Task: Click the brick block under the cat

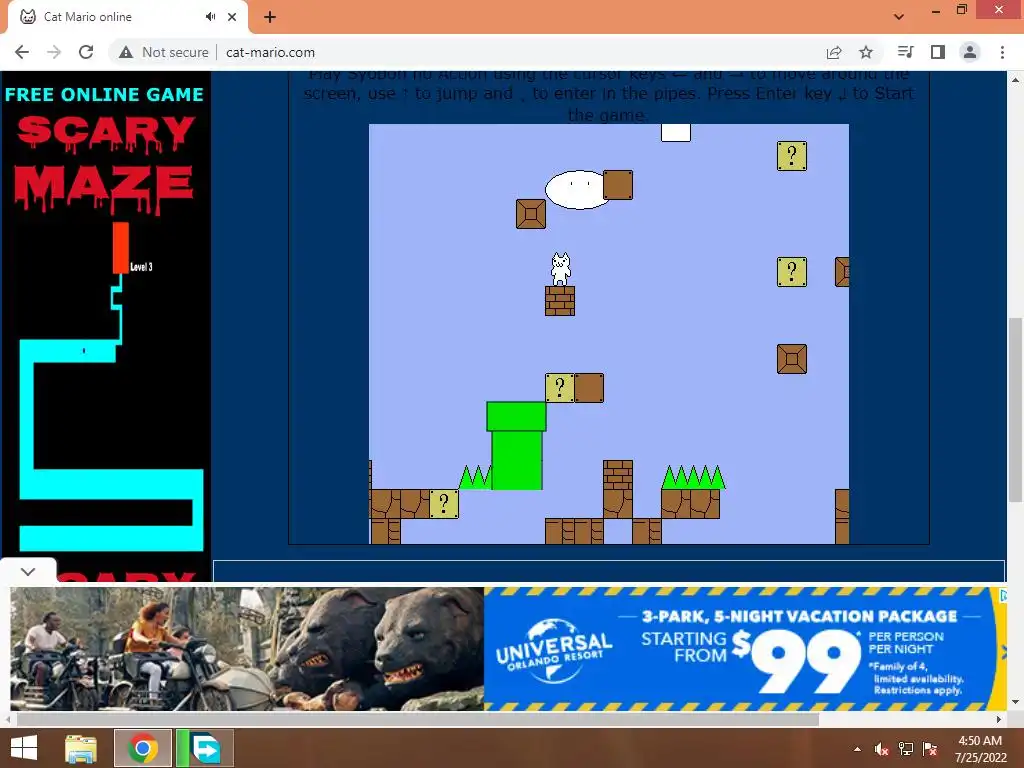Action: 560,301
